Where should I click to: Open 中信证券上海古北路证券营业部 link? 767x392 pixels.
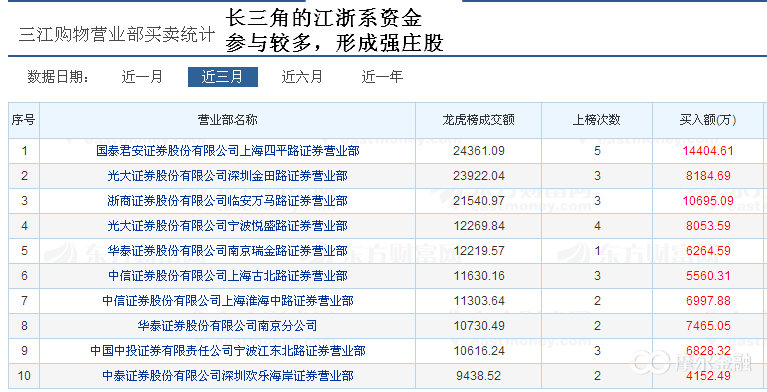pyautogui.click(x=227, y=276)
